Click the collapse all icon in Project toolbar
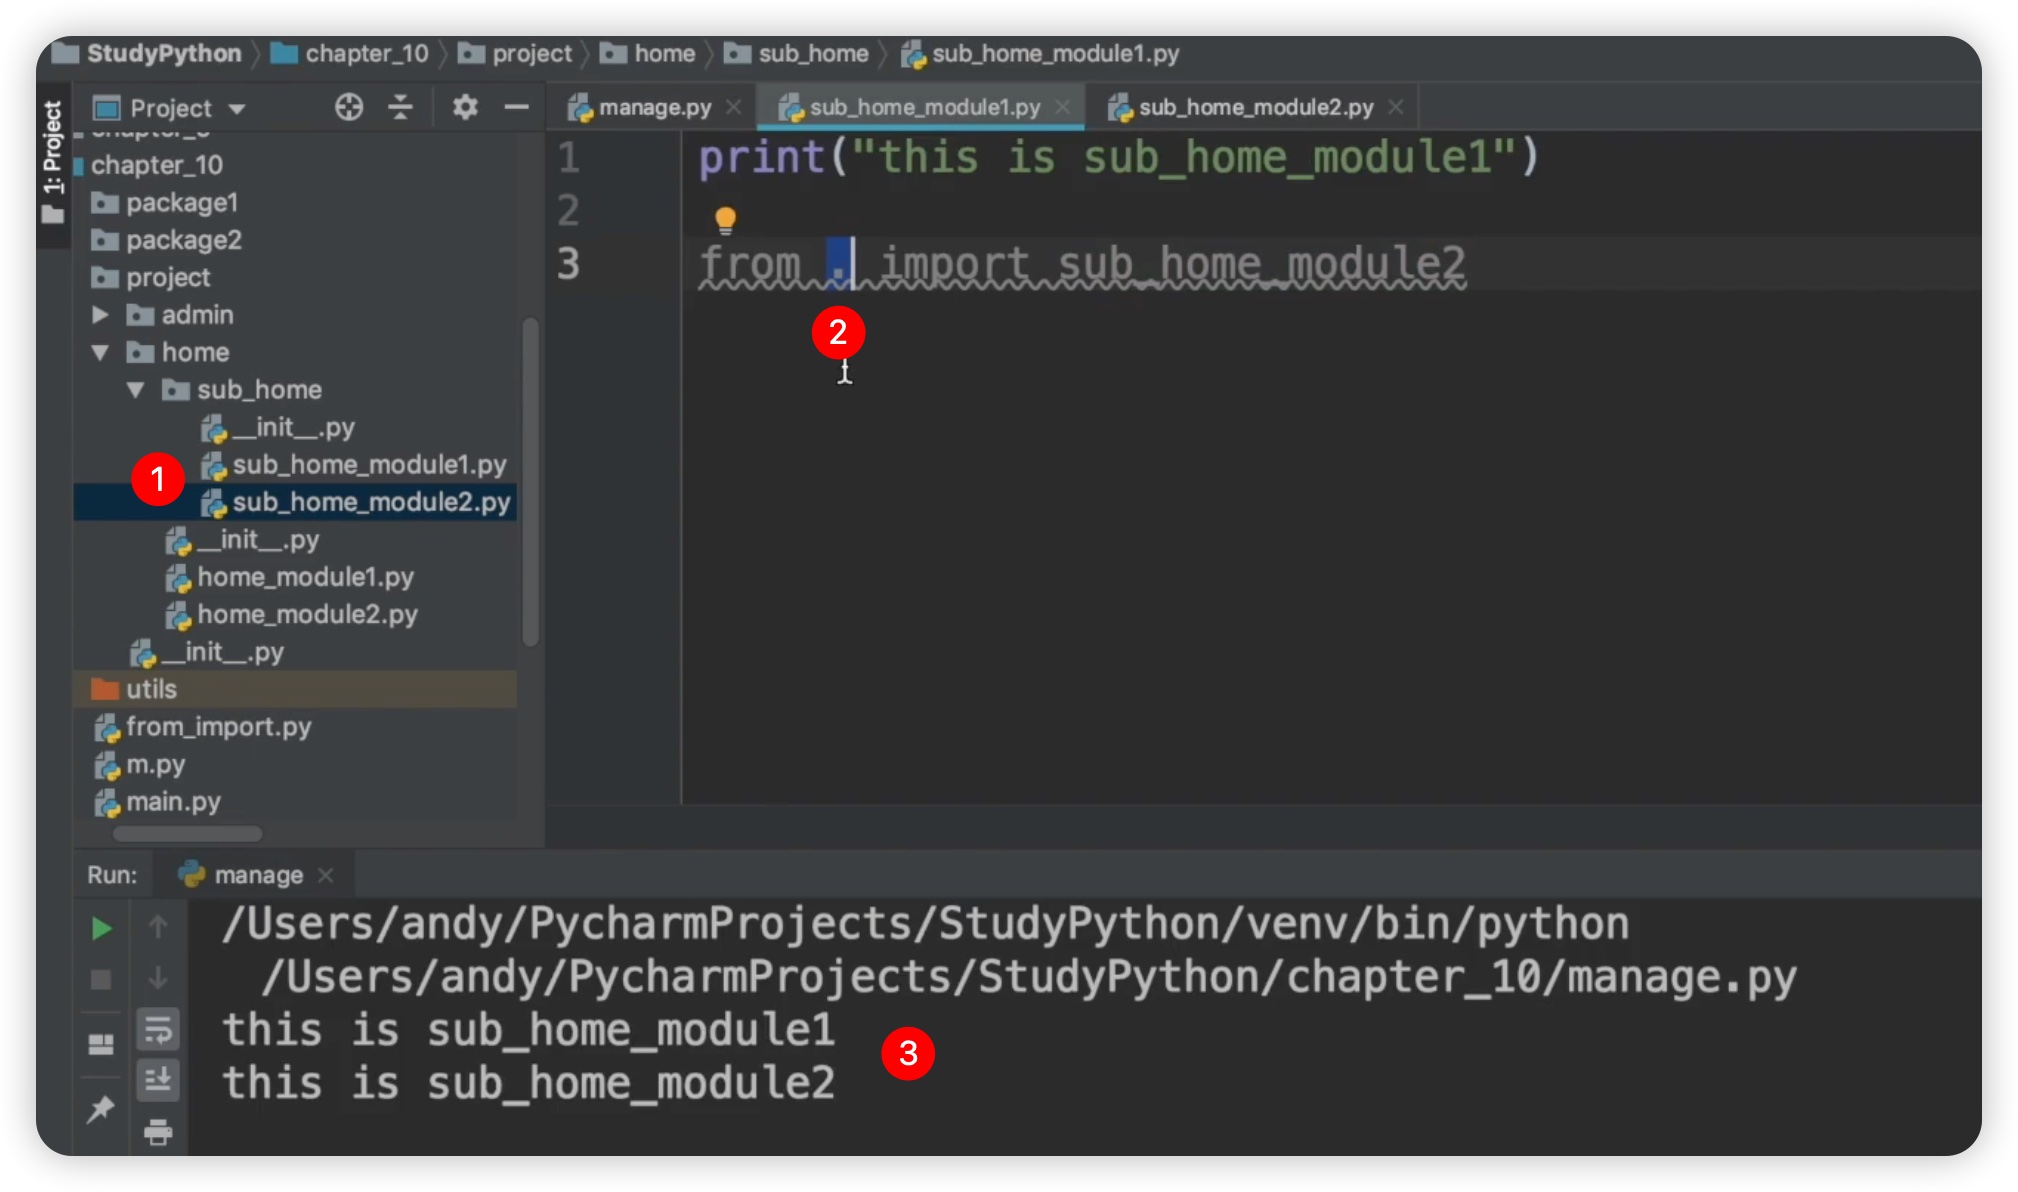Viewport: 2018px width, 1192px height. (x=400, y=107)
